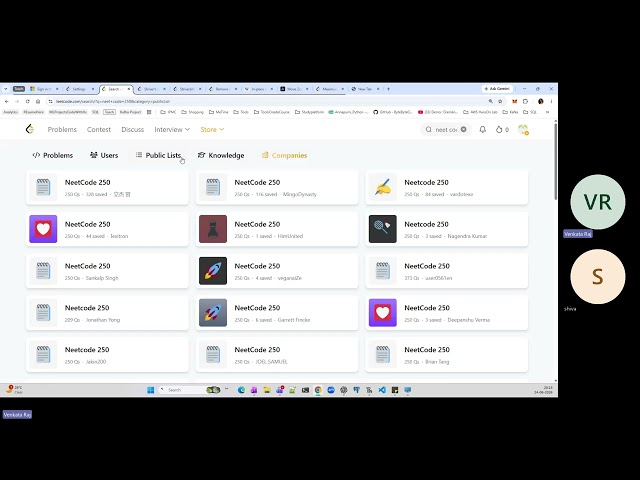
Task: Click the Ask Gemini button
Action: pyautogui.click(x=497, y=89)
